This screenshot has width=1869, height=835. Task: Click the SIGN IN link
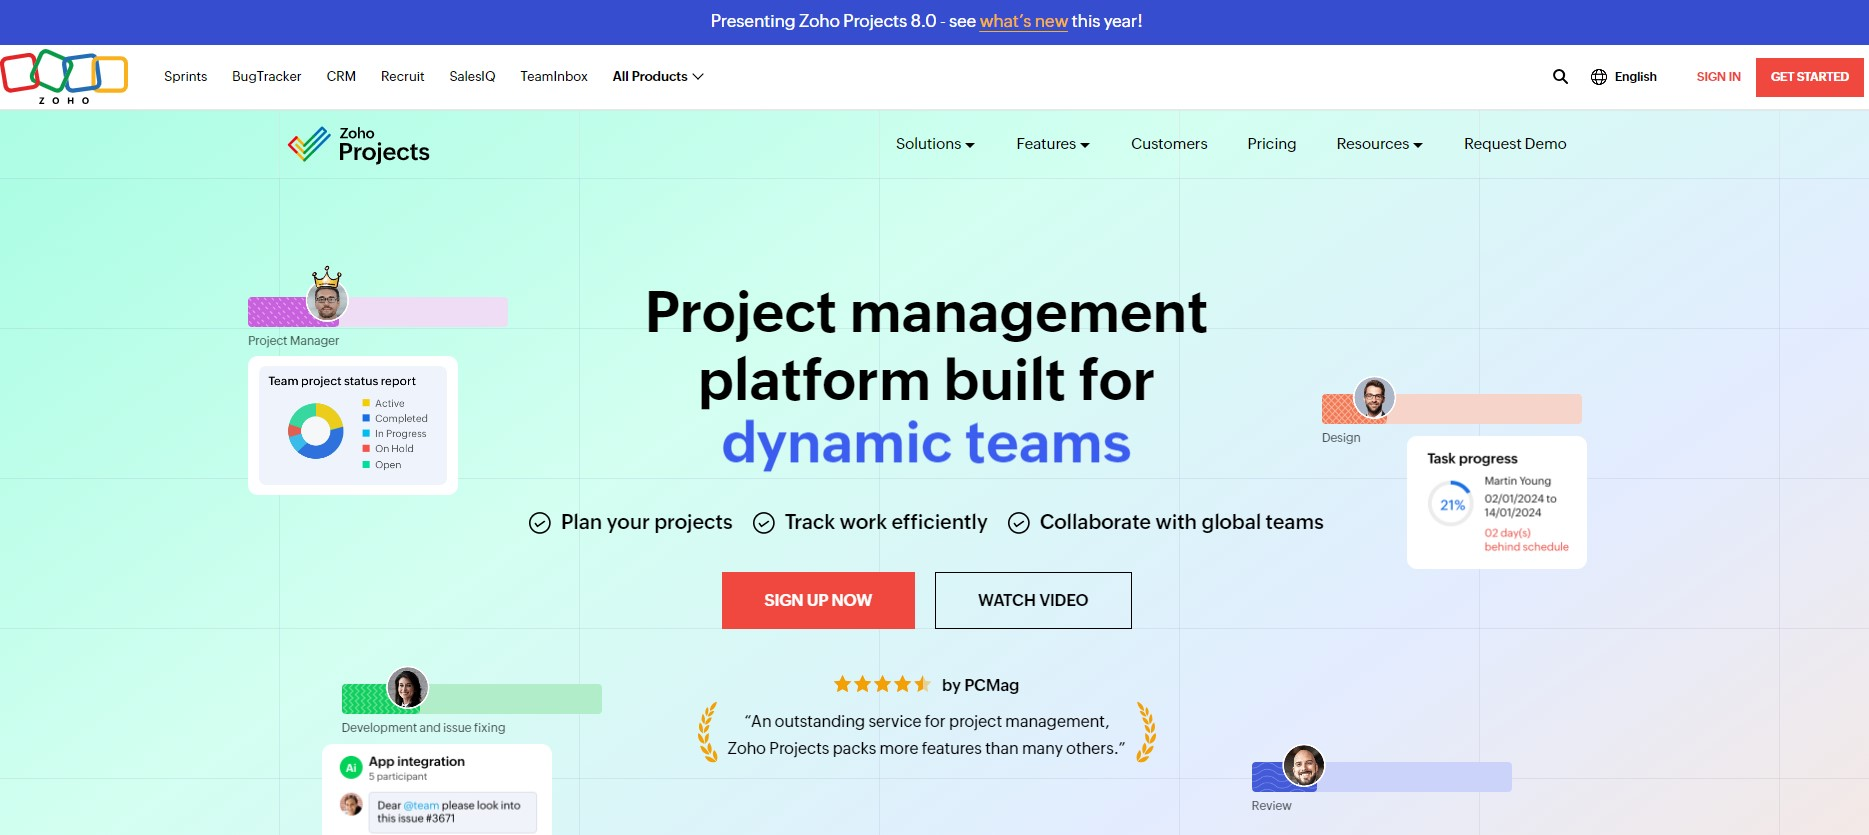1718,77
